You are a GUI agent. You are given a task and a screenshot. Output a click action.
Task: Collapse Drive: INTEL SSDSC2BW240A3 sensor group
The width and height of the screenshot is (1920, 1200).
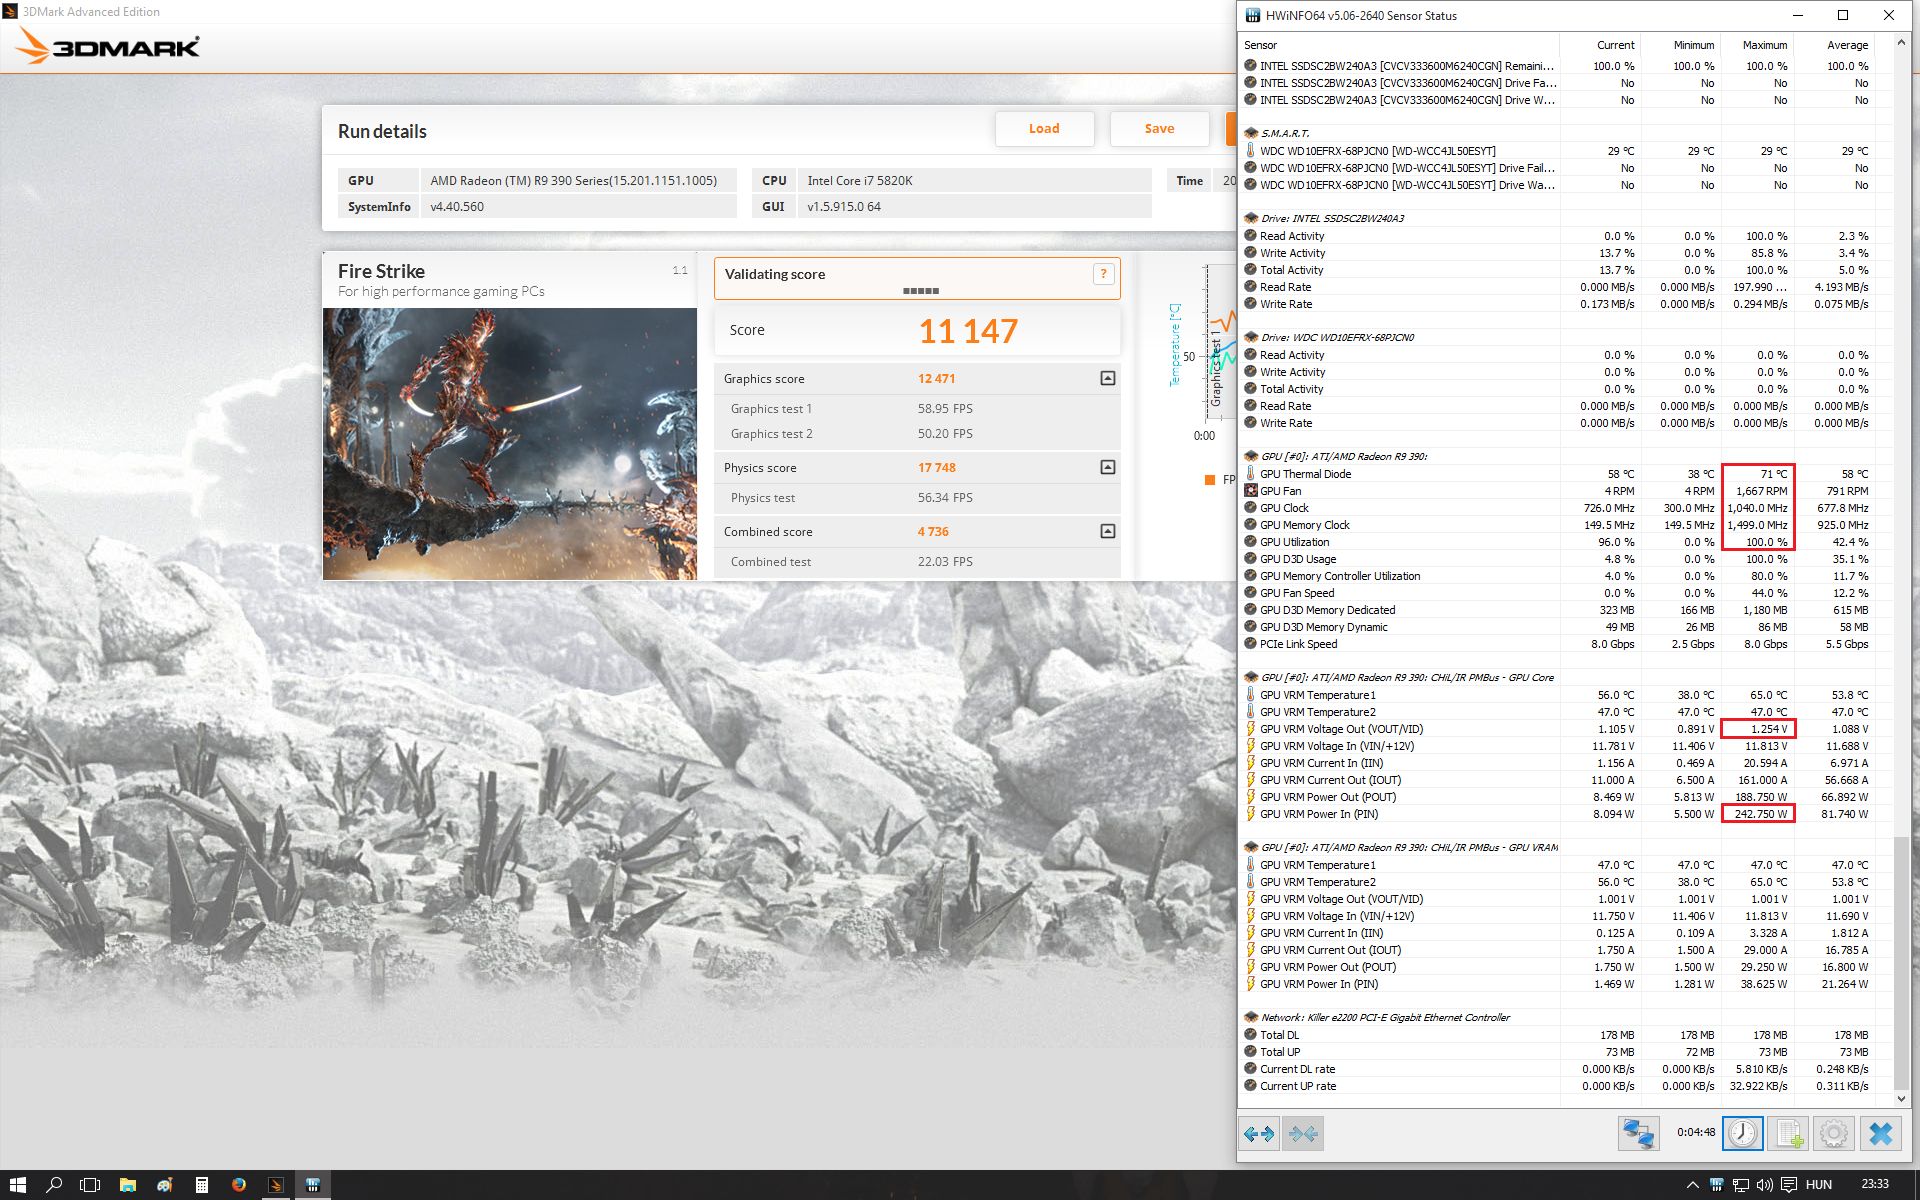coord(1250,218)
